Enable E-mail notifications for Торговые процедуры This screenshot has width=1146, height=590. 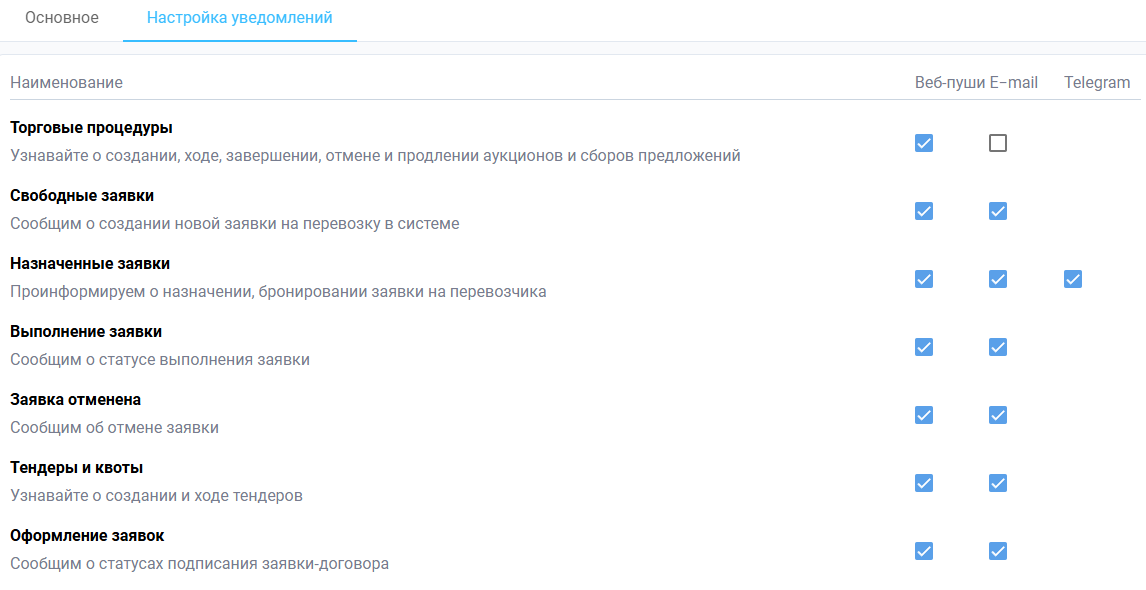coord(997,143)
